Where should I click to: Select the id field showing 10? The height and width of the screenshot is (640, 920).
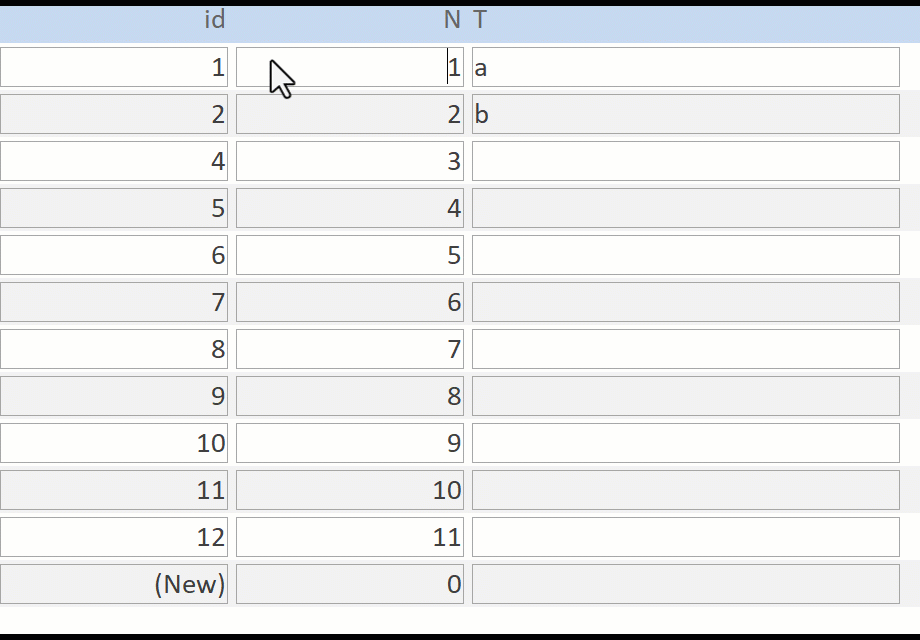point(114,443)
